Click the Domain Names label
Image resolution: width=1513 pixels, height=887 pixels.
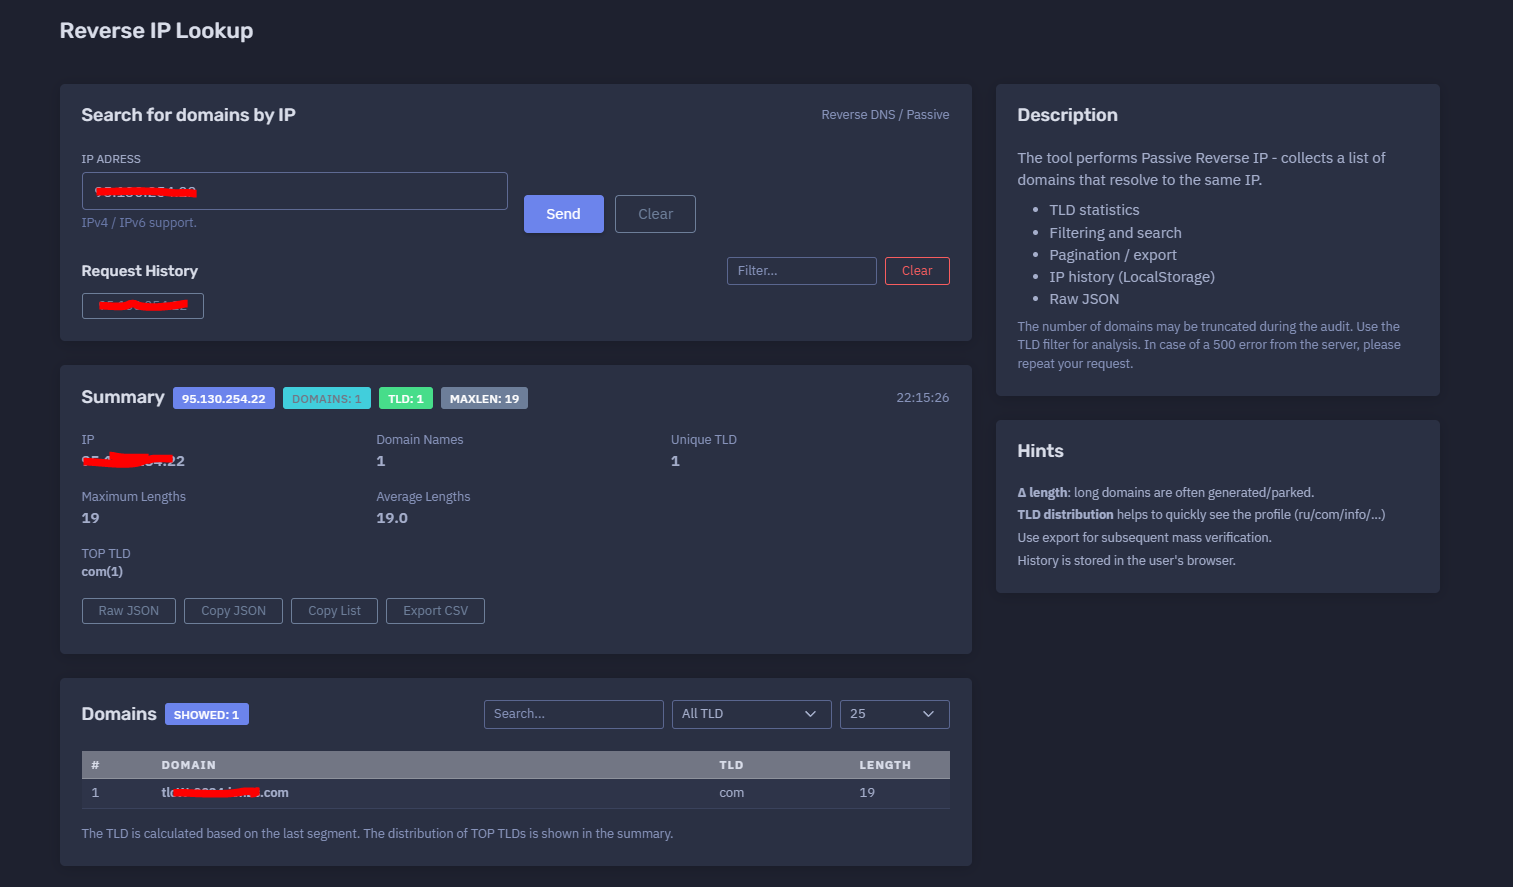pyautogui.click(x=419, y=440)
